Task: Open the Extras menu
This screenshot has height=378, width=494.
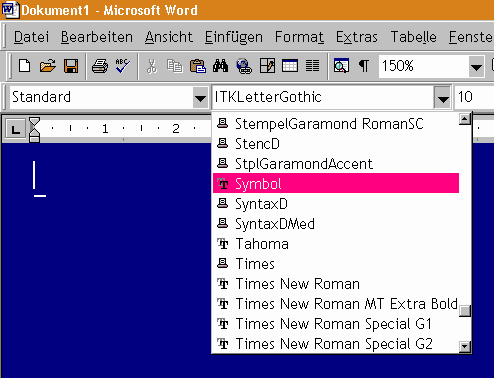Action: click(x=357, y=37)
